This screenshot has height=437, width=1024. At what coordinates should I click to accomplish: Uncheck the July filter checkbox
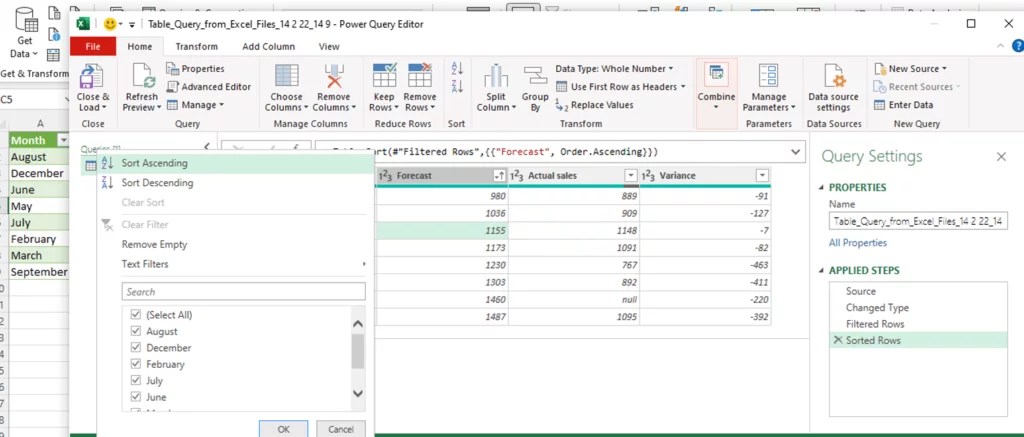tap(136, 380)
